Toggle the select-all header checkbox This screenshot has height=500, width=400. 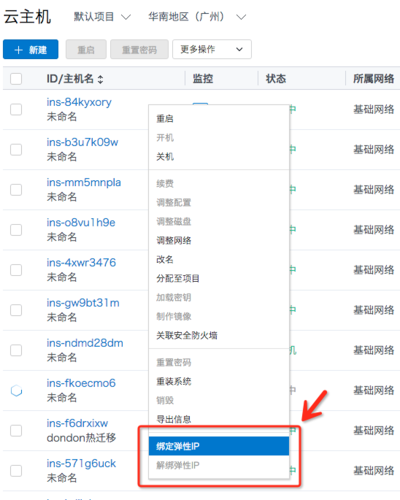pos(16,79)
